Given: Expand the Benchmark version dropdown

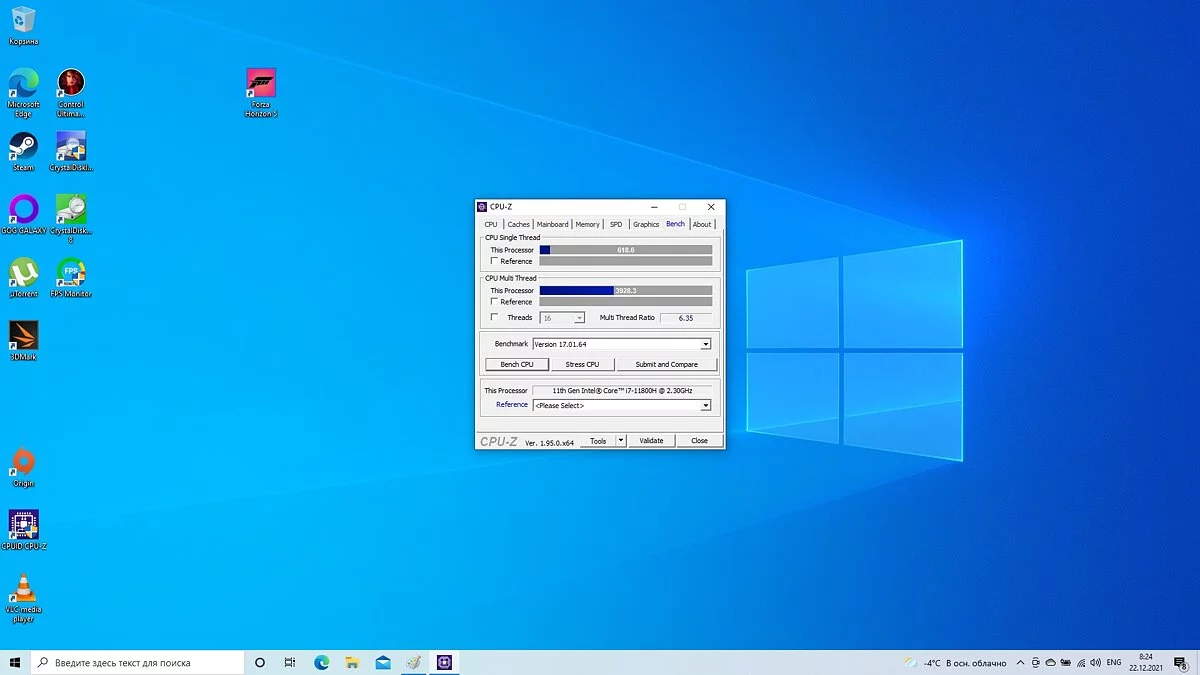Looking at the screenshot, I should click(705, 344).
